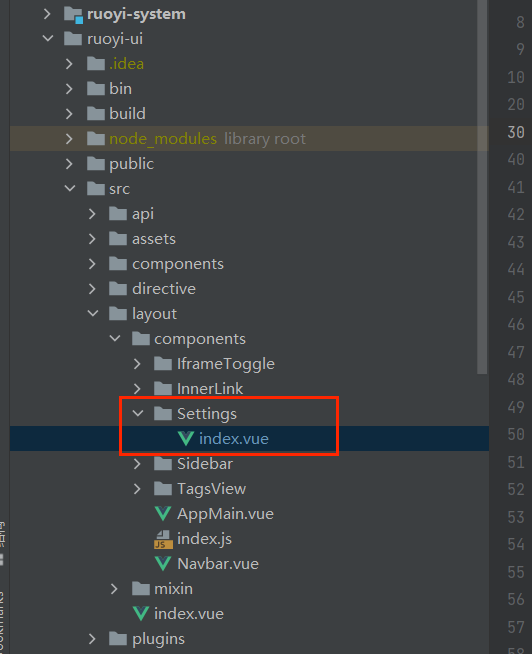Viewport: 532px width, 654px height.
Task: Click the node_modules folder icon
Action: click(x=96, y=138)
